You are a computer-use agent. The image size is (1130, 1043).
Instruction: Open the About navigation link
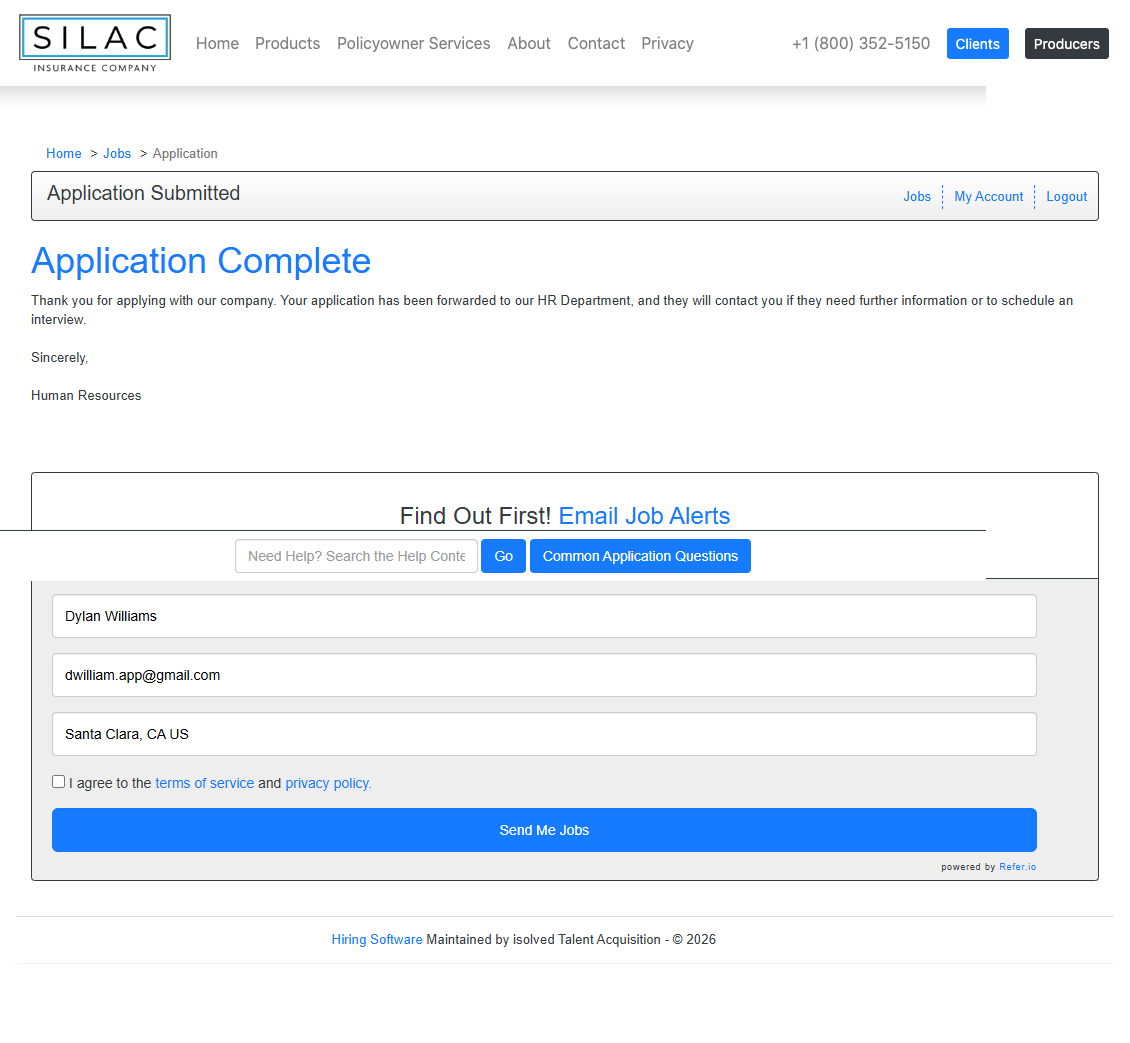click(x=528, y=43)
